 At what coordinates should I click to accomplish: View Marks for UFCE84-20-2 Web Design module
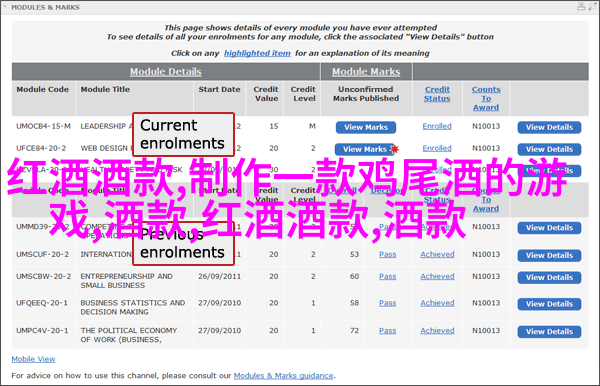click(365, 149)
